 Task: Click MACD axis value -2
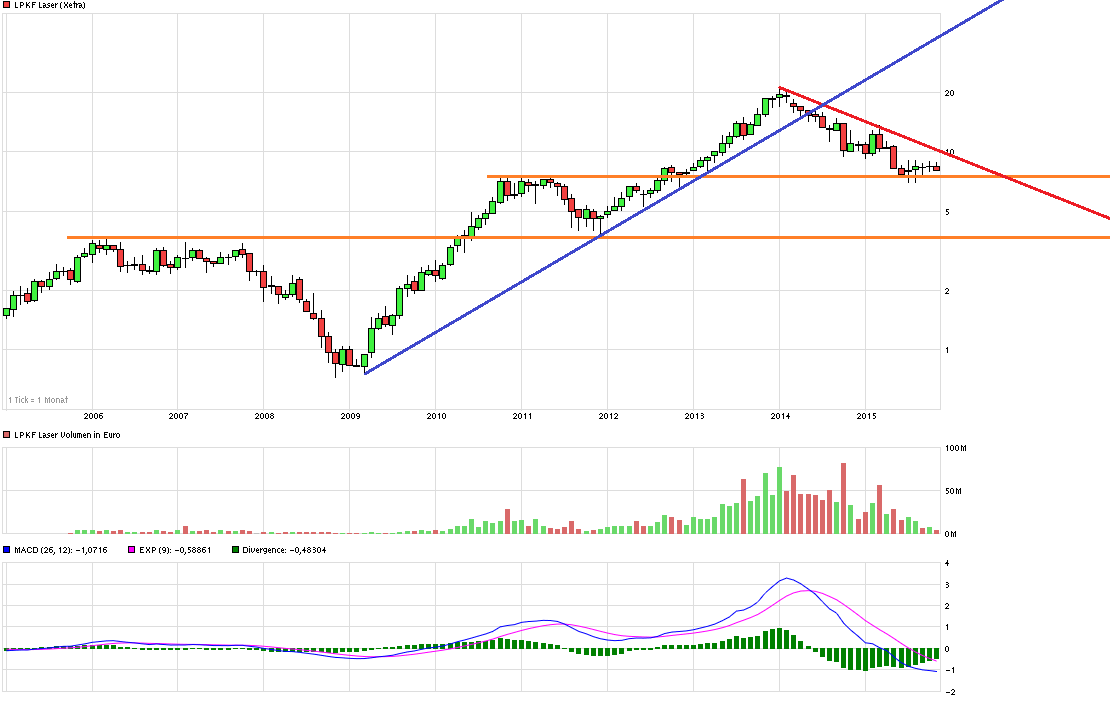[x=950, y=692]
